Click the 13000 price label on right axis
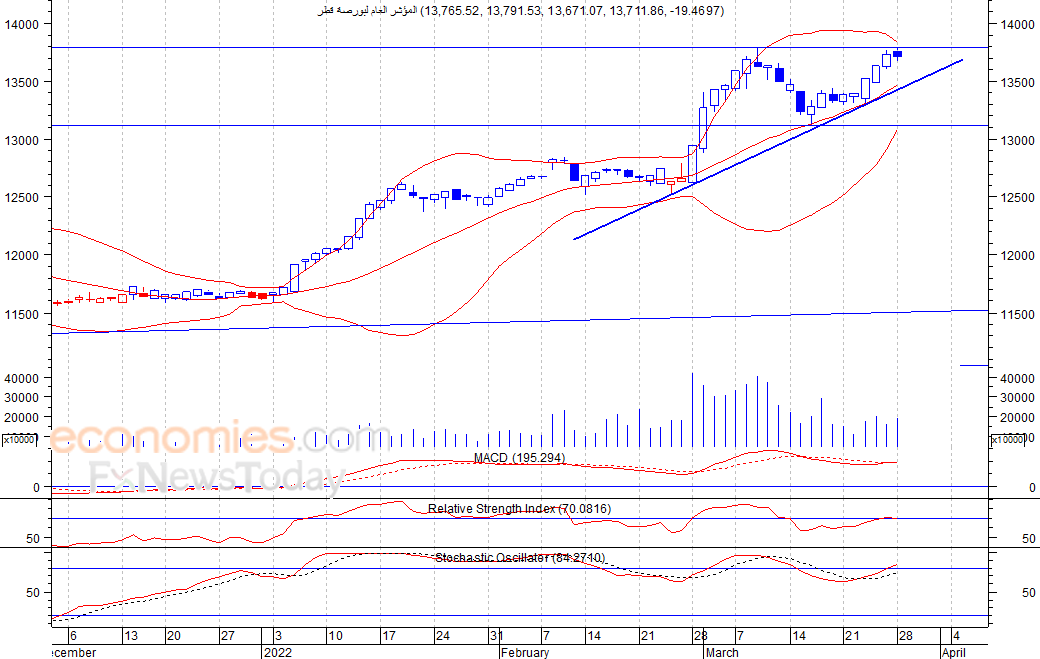The width and height of the screenshot is (1040, 659). coord(1017,141)
